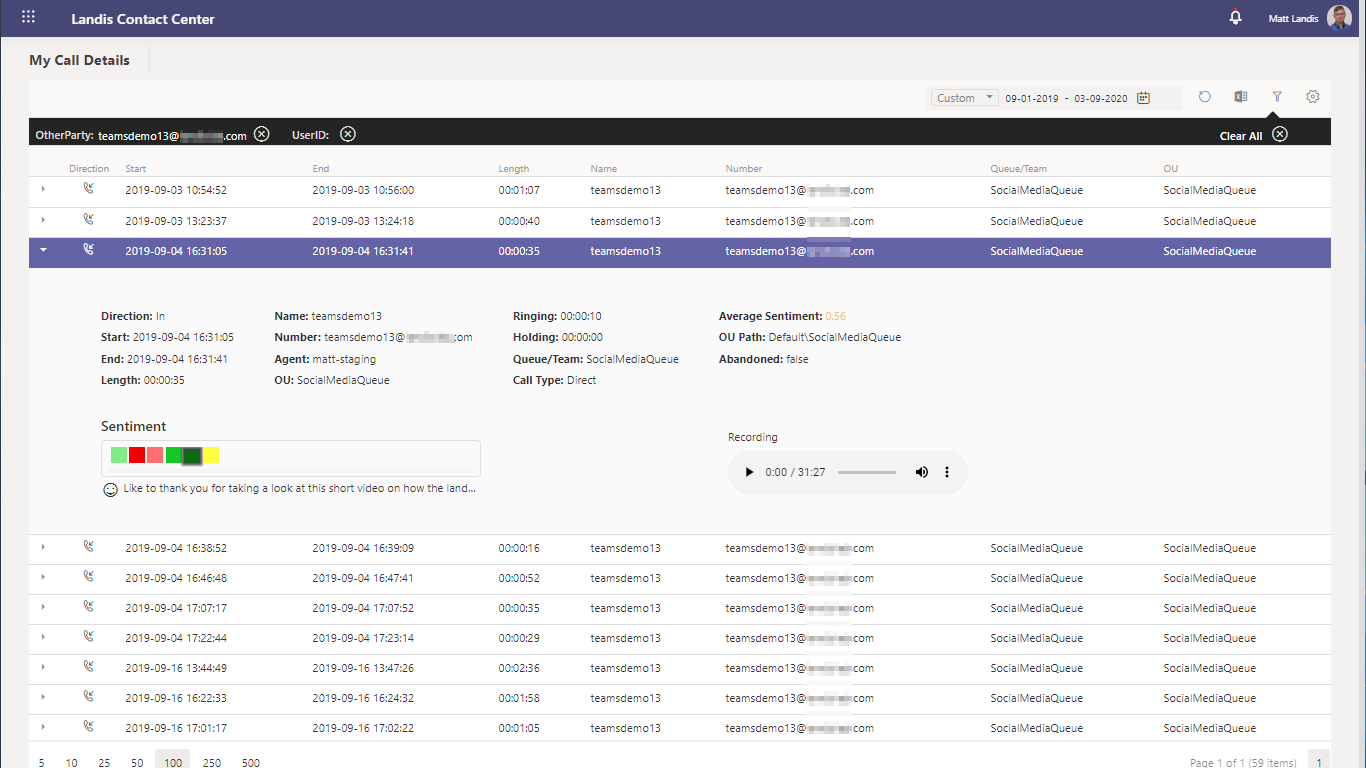The height and width of the screenshot is (768, 1366).
Task: Click inbound call icon for 16:22:33 row
Action: click(x=89, y=696)
